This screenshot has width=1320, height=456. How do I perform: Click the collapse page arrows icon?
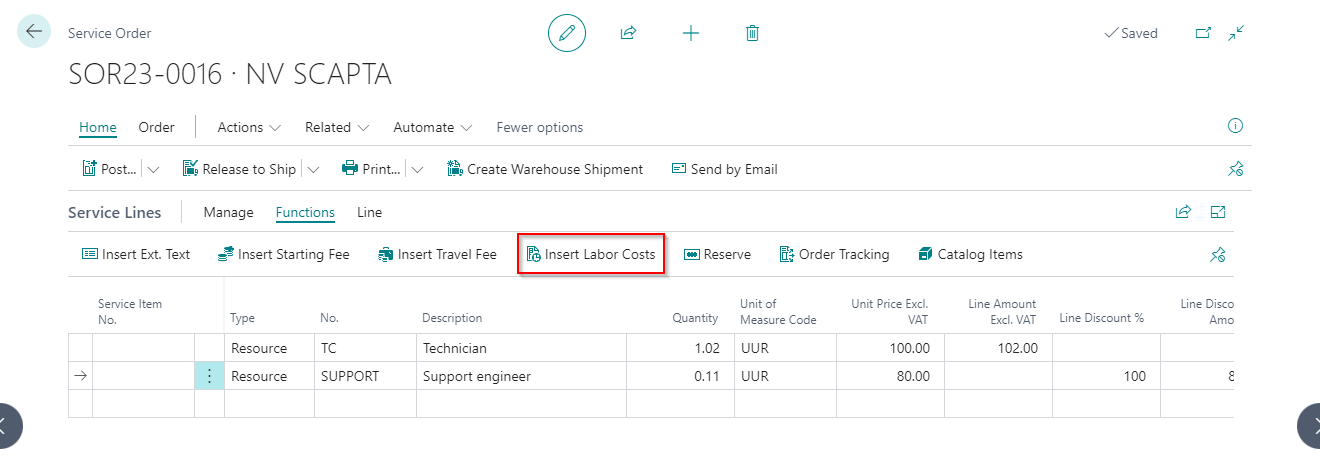[x=1237, y=33]
